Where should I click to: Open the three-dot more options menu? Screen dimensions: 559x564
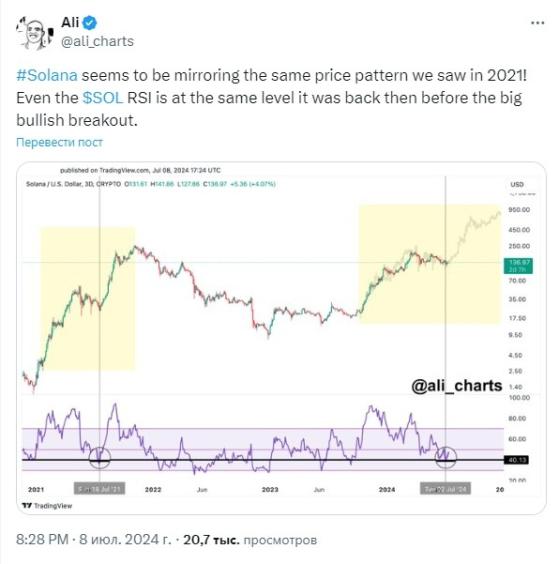[537, 23]
